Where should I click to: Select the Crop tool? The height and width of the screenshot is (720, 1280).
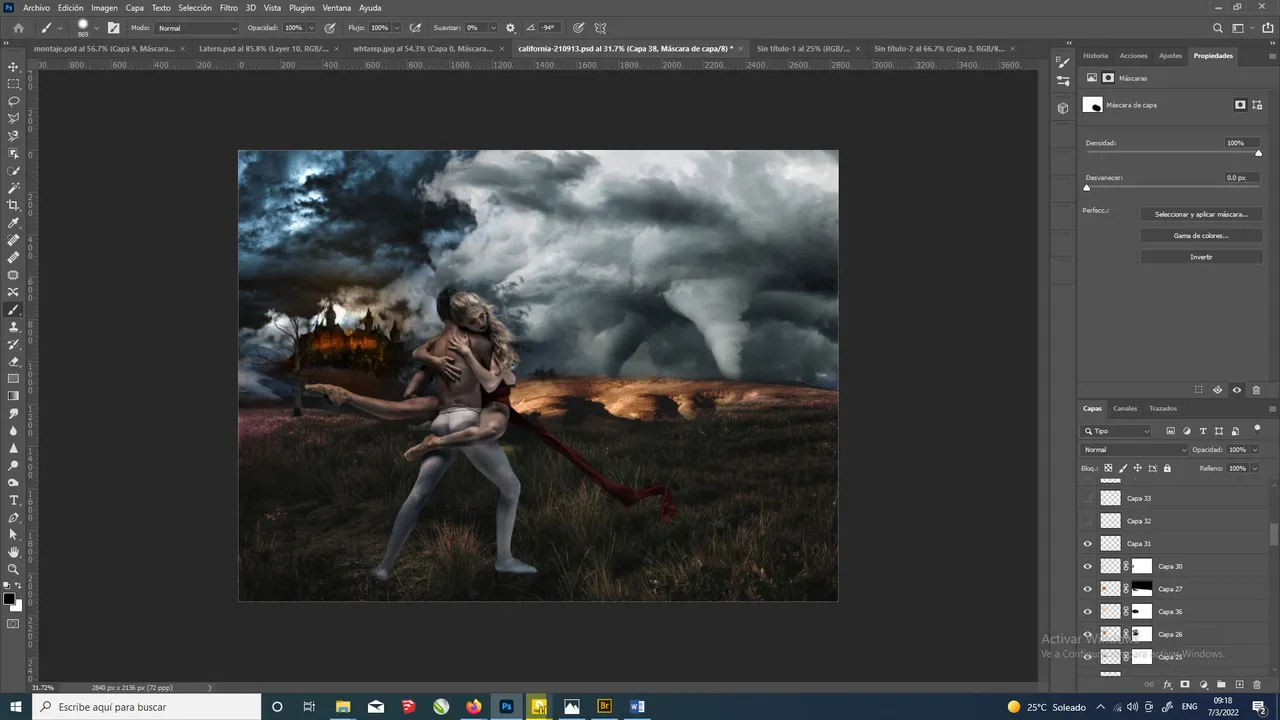pyautogui.click(x=13, y=205)
